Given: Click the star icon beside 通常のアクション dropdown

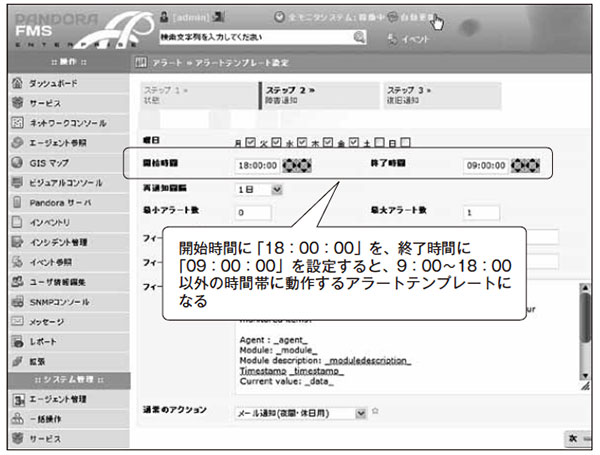Looking at the screenshot, I should coord(375,411).
